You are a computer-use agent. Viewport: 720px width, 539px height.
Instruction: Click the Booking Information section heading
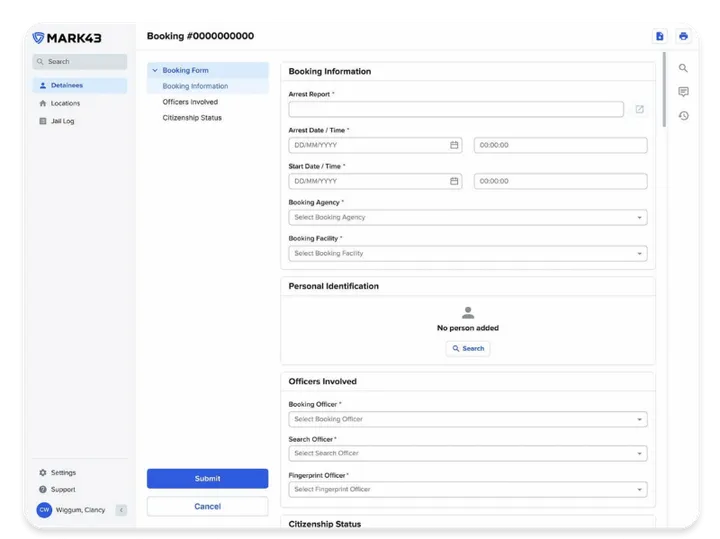point(330,71)
